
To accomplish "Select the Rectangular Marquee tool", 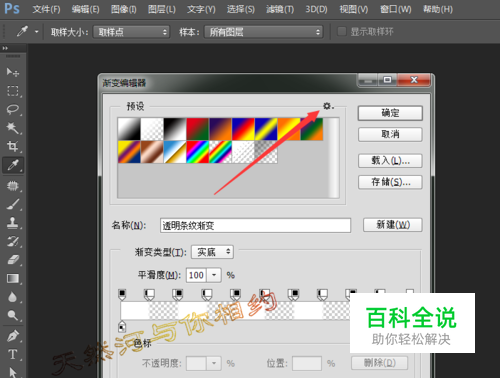I will (x=13, y=91).
